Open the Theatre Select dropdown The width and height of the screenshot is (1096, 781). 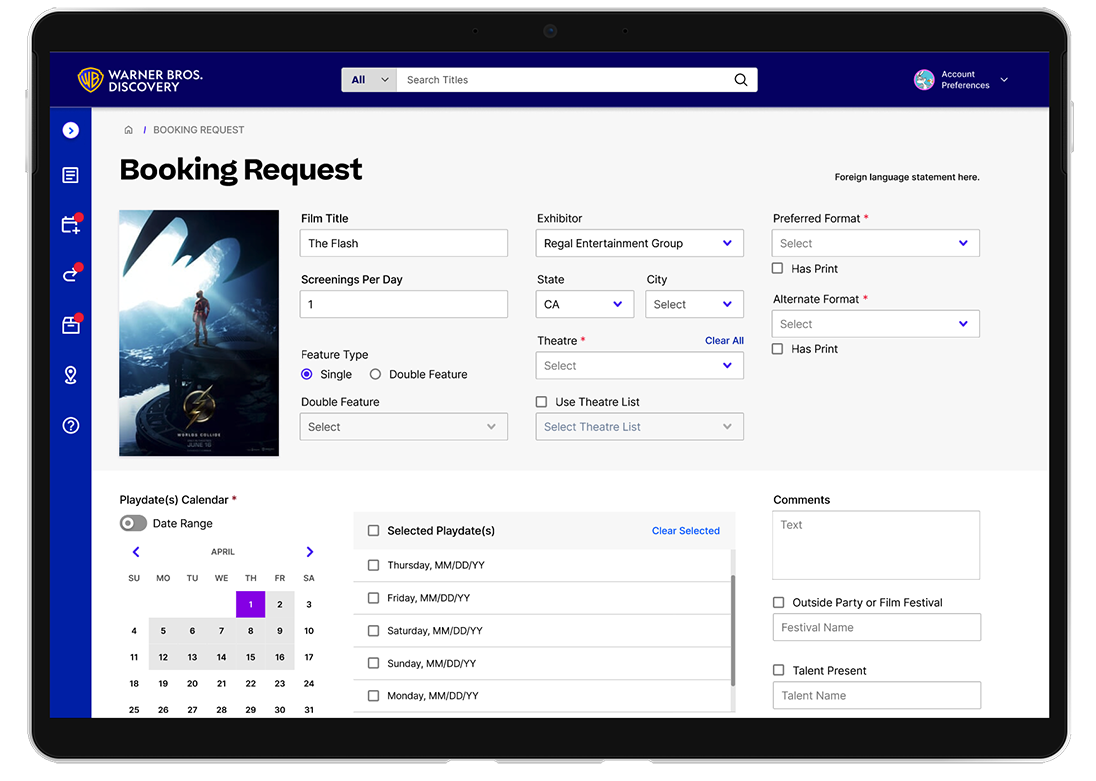pyautogui.click(x=640, y=366)
